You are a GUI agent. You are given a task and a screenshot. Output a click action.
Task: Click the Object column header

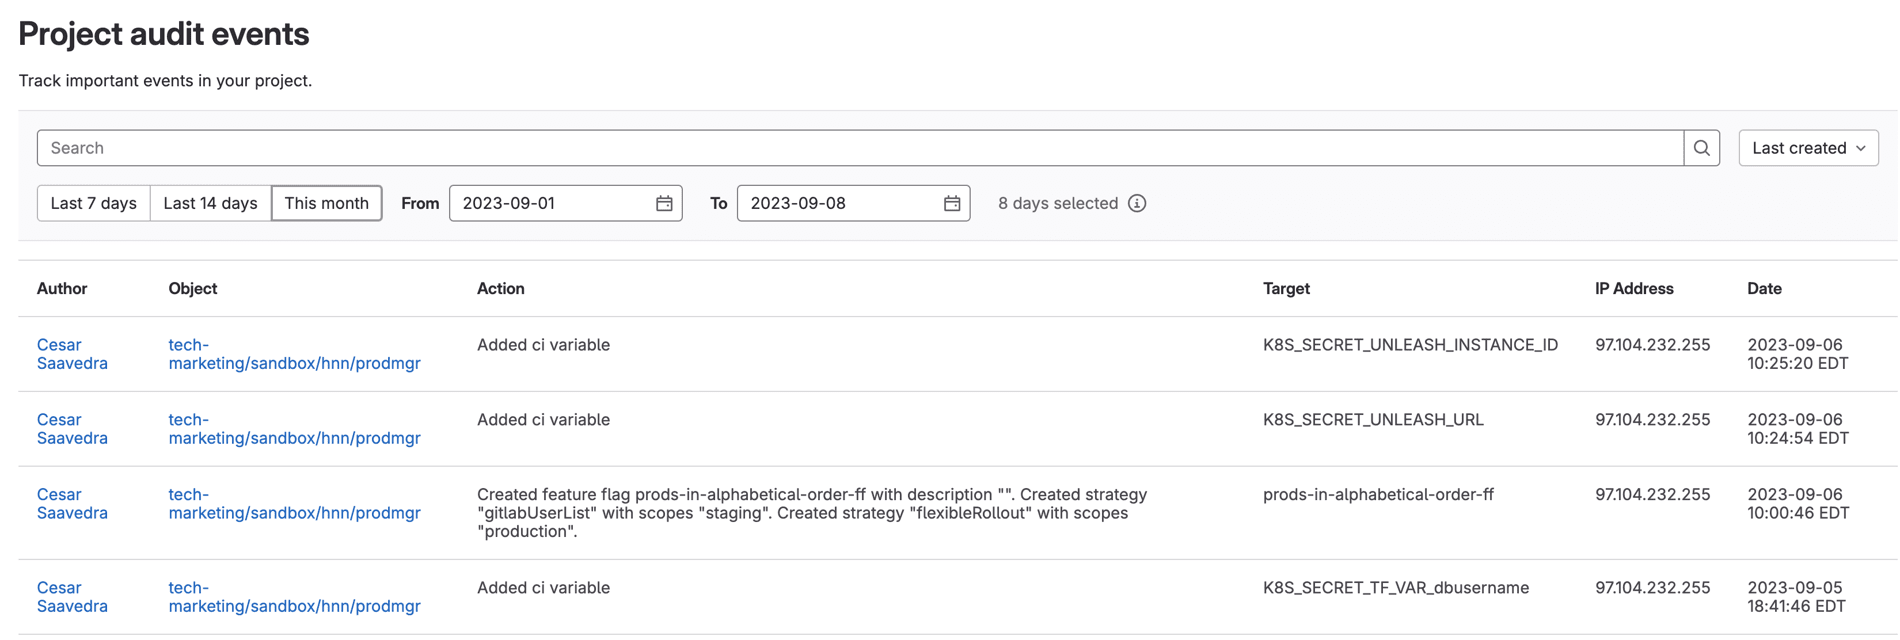click(193, 288)
